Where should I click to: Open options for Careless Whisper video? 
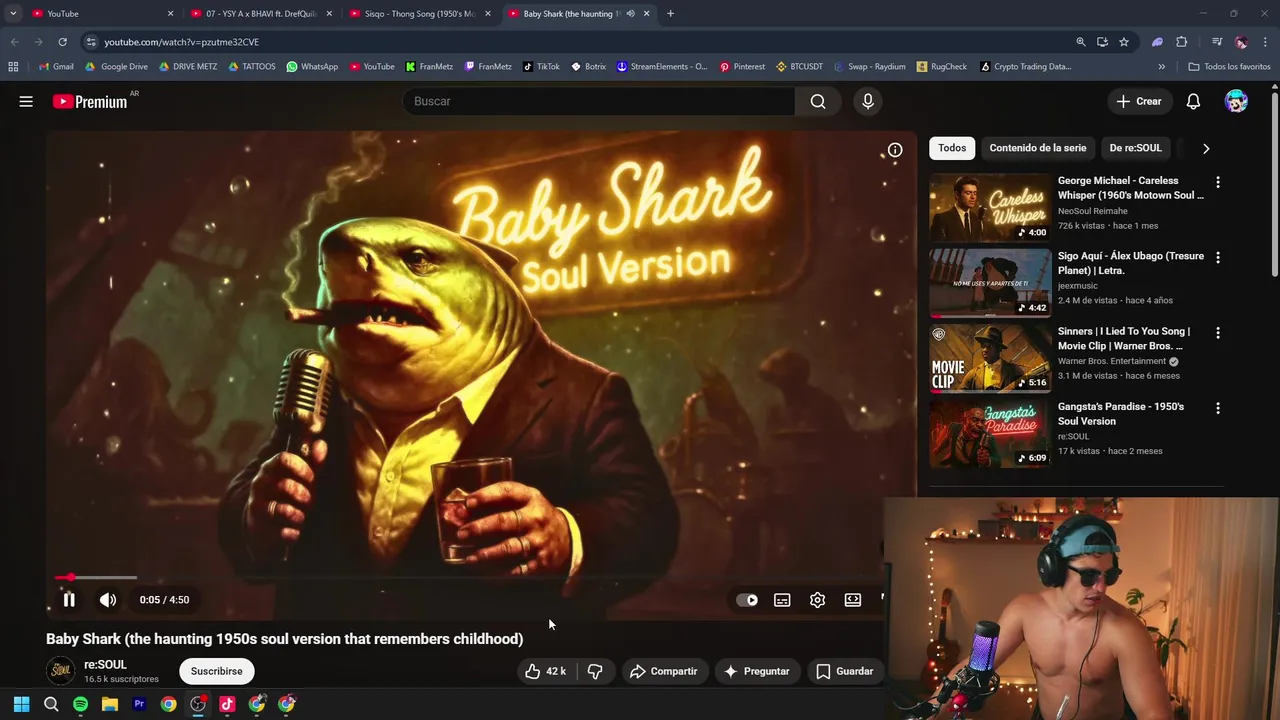1217,182
